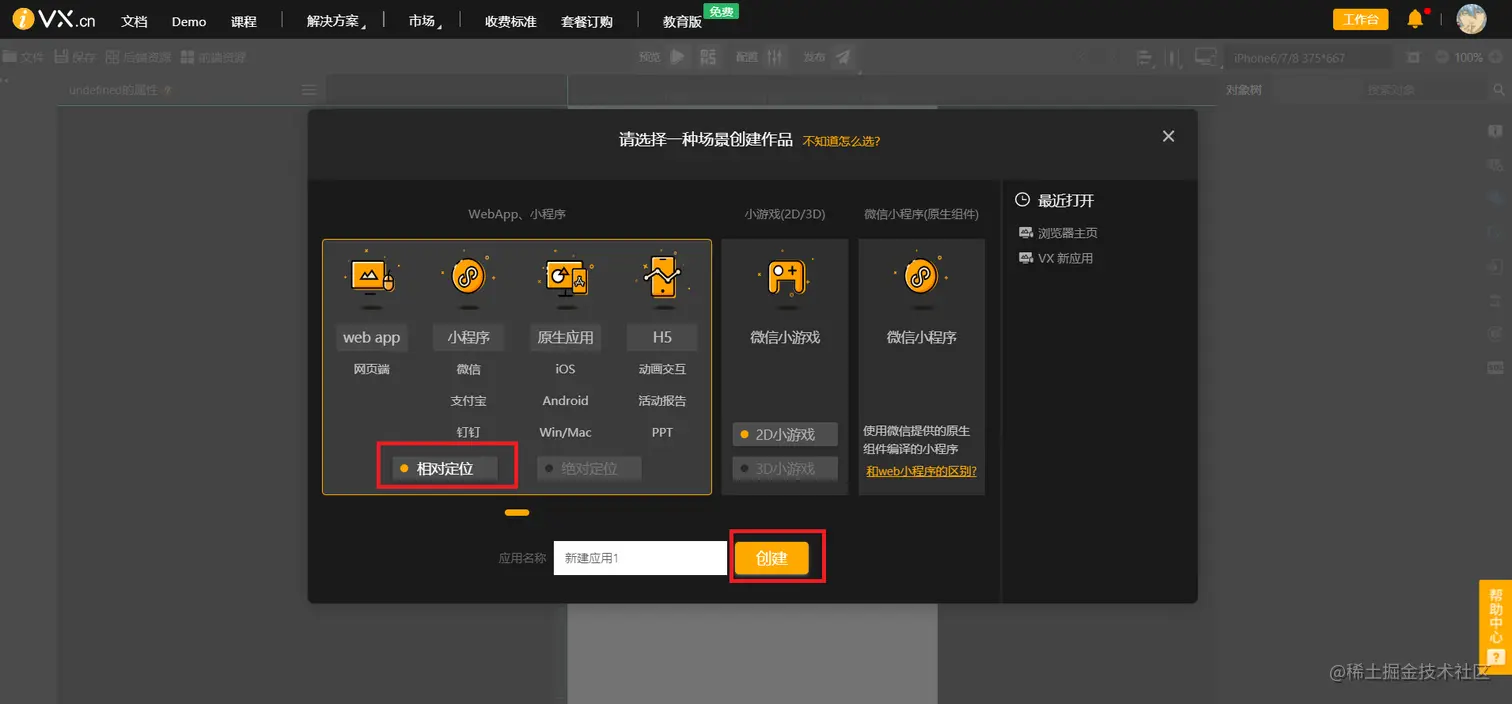Viewport: 1512px width, 704px height.
Task: Select the web app creation type icon
Action: pos(371,280)
